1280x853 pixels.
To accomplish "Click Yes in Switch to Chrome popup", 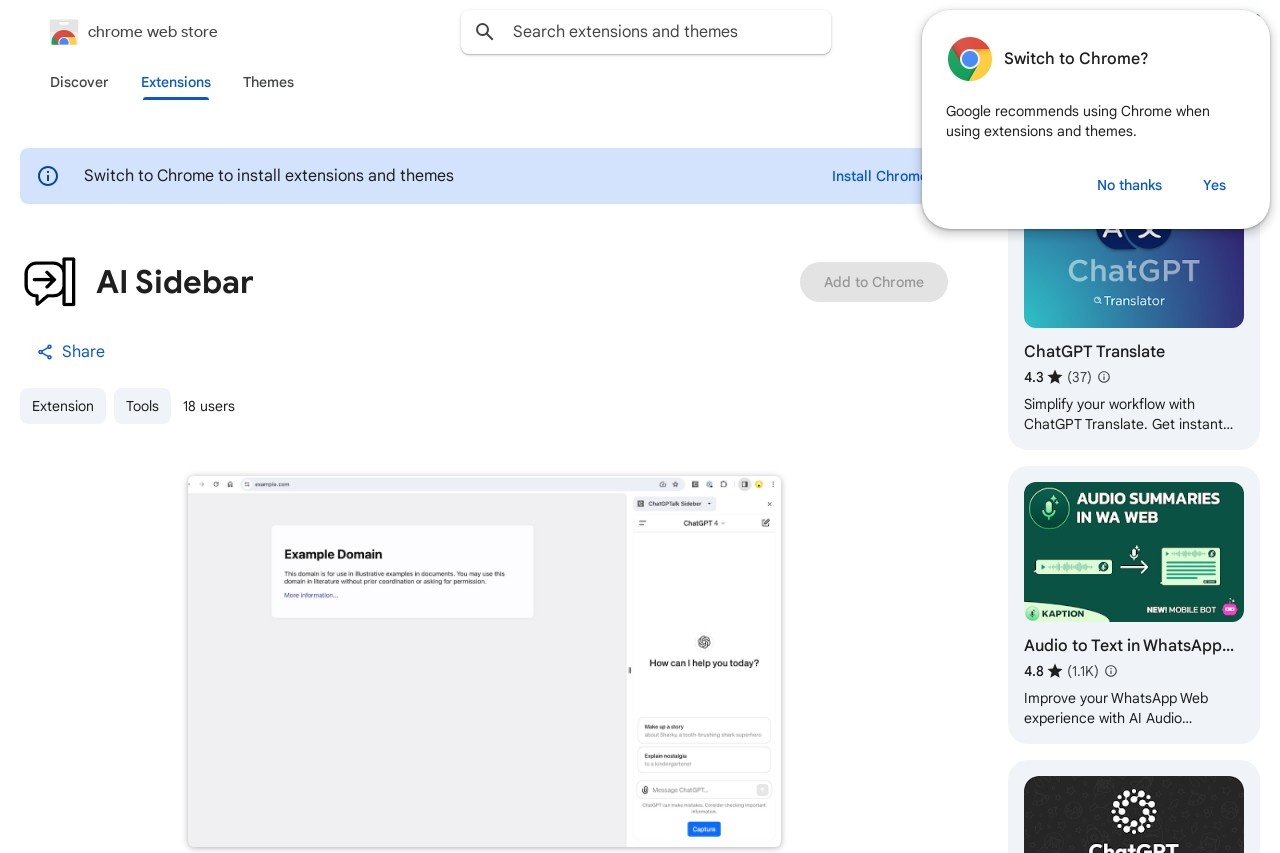I will (x=1214, y=185).
